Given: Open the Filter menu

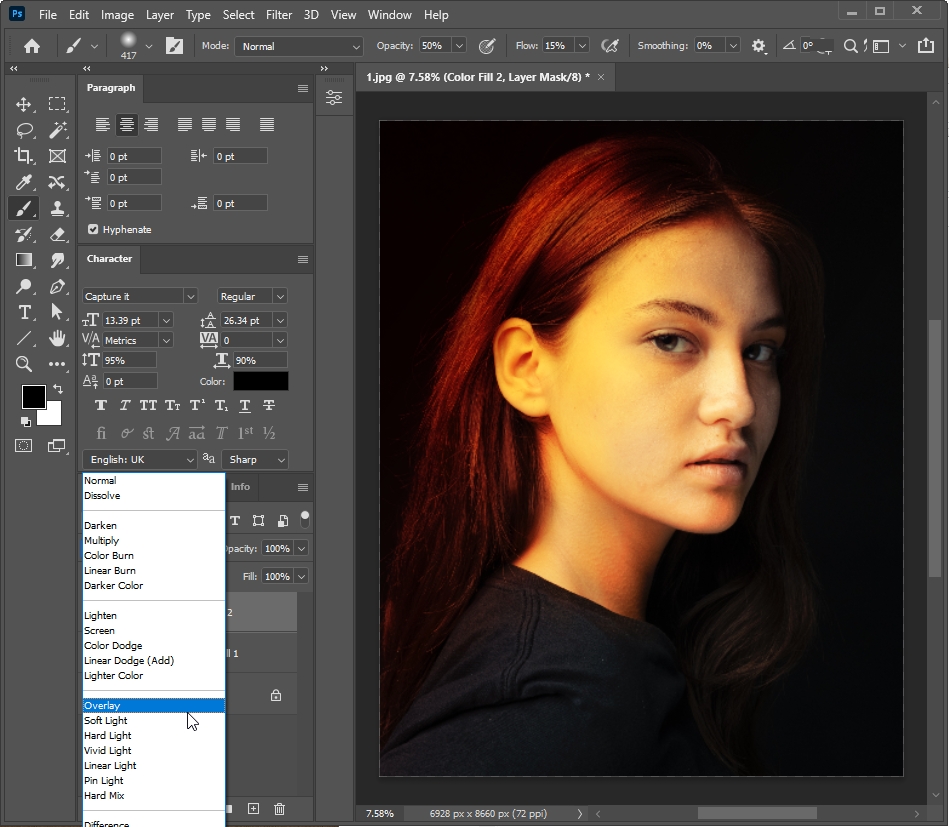Looking at the screenshot, I should coord(279,15).
